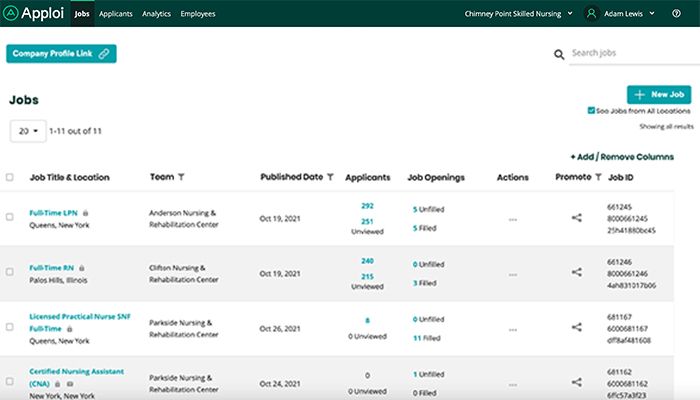This screenshot has width=700, height=400.
Task: Click share icon for Full-Time LPN row
Action: click(x=576, y=217)
